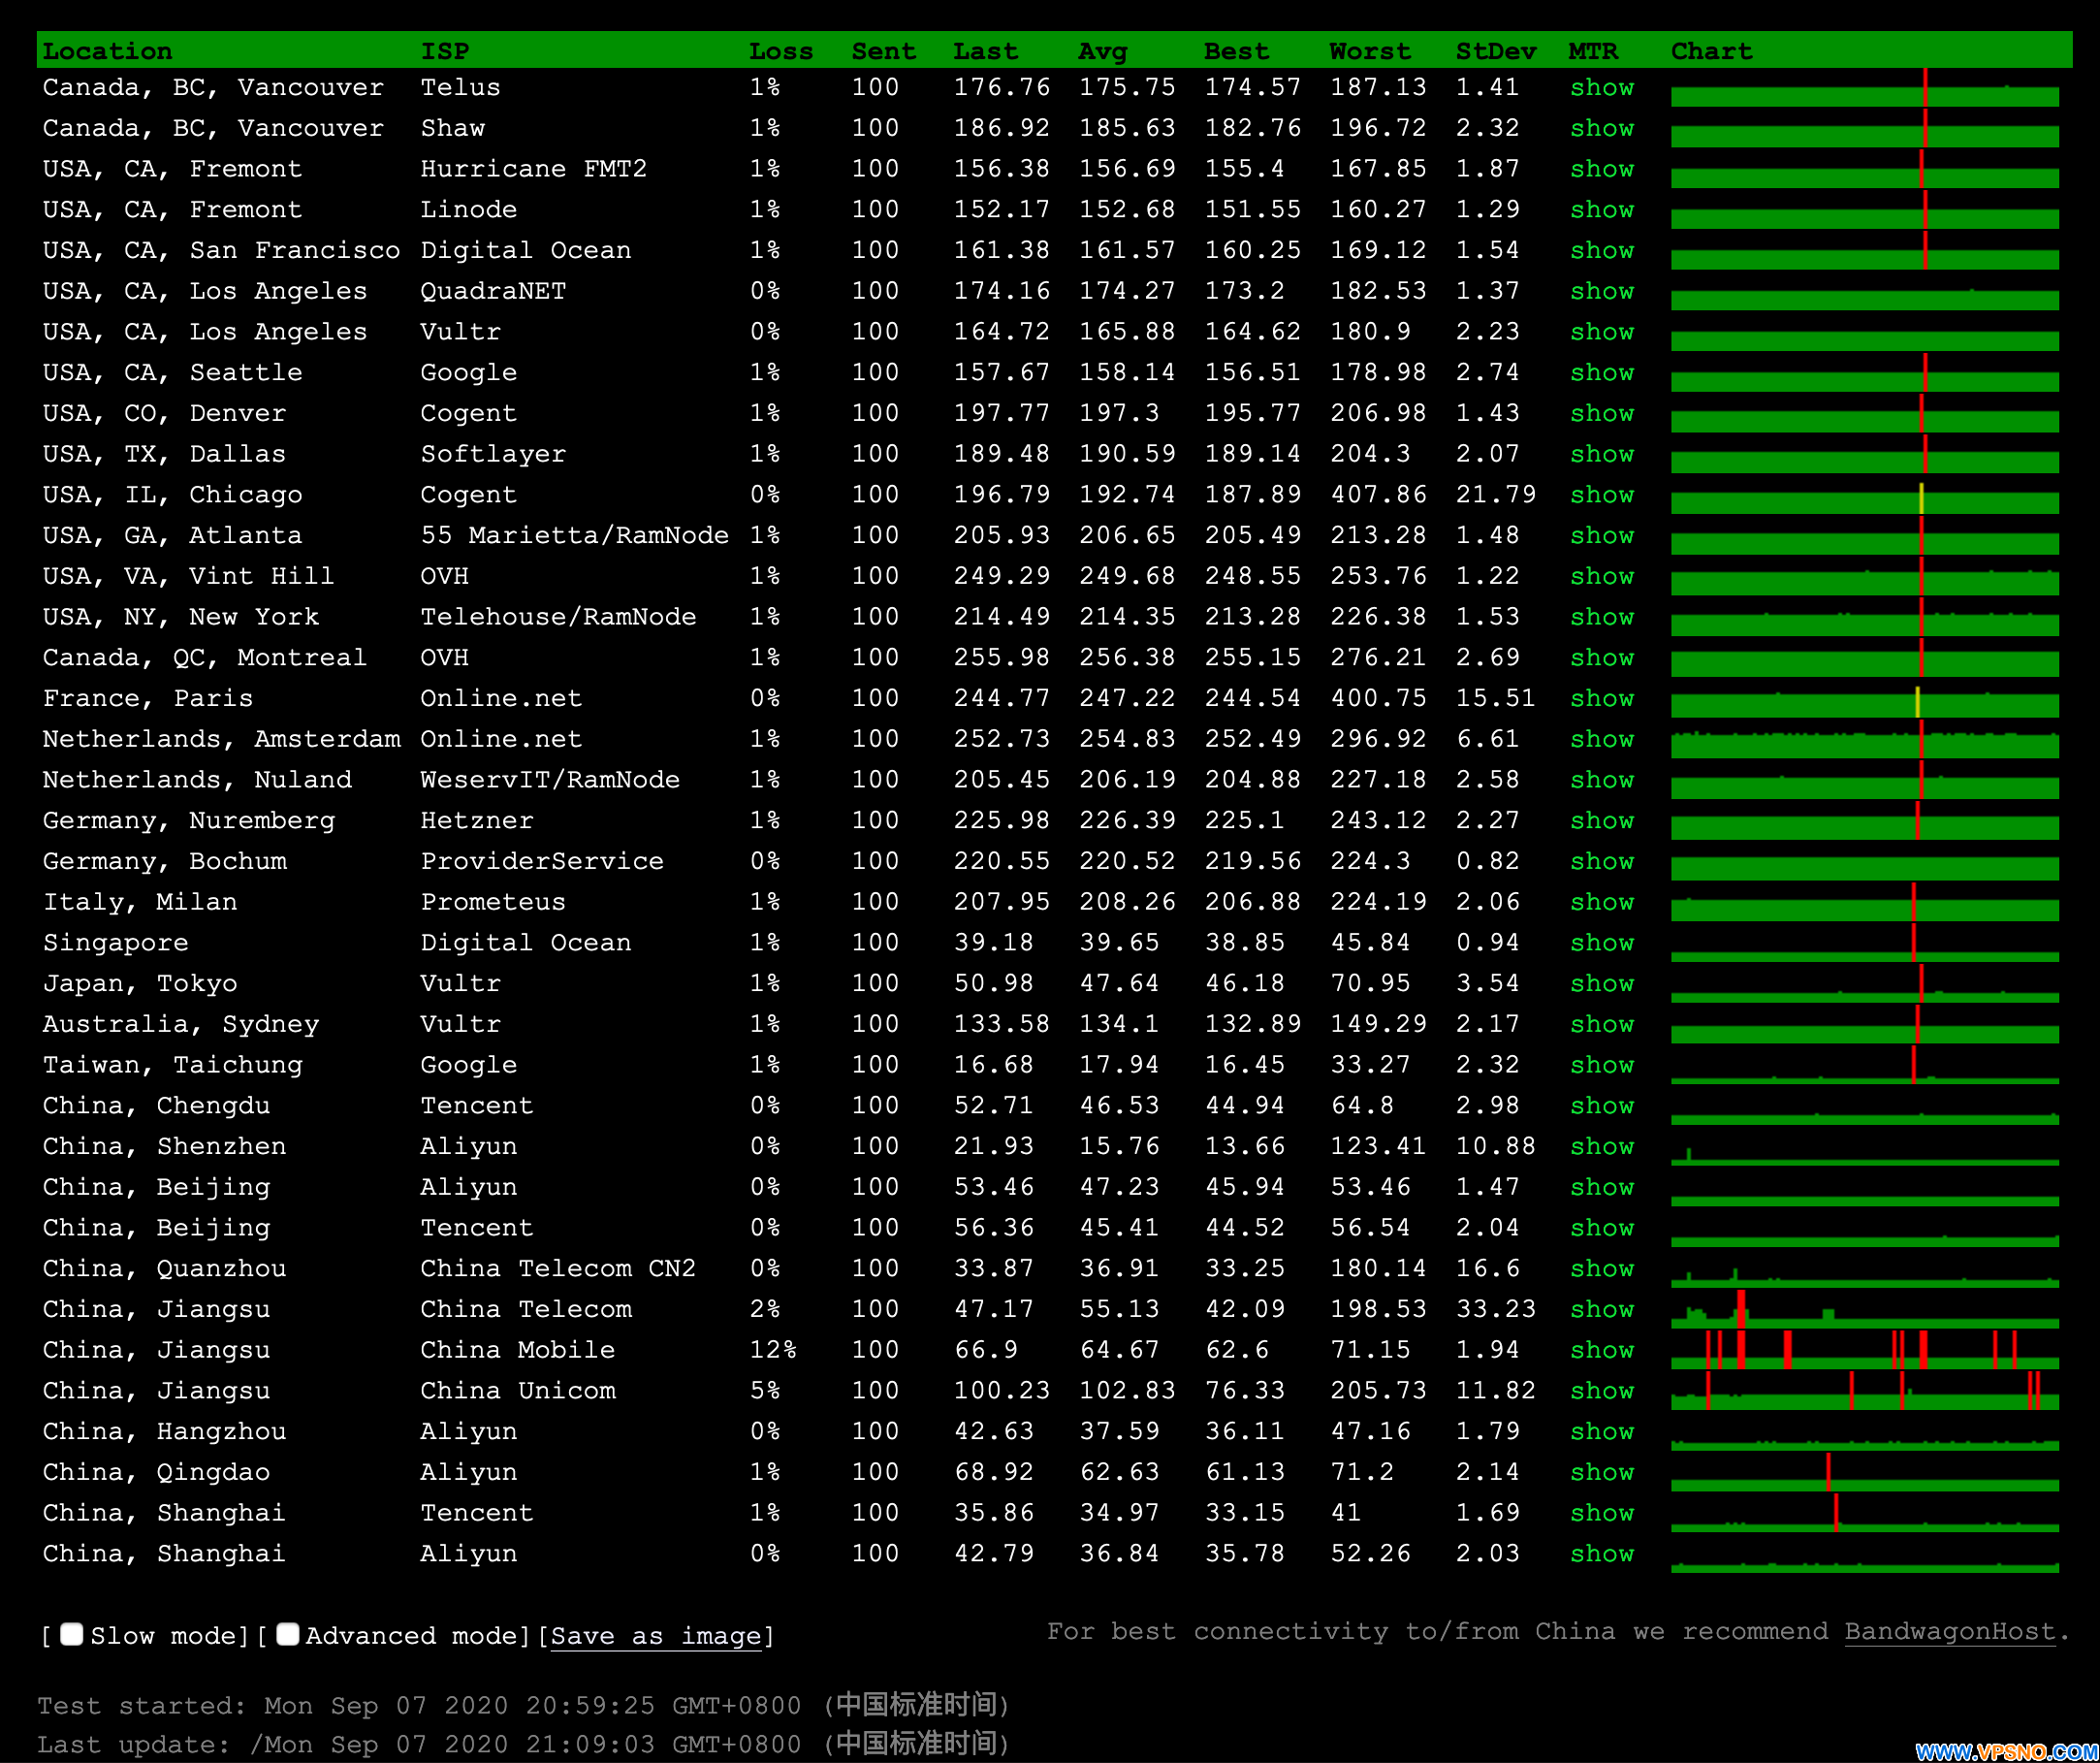Show MTR for Hurricane FMT2 row

1602,169
